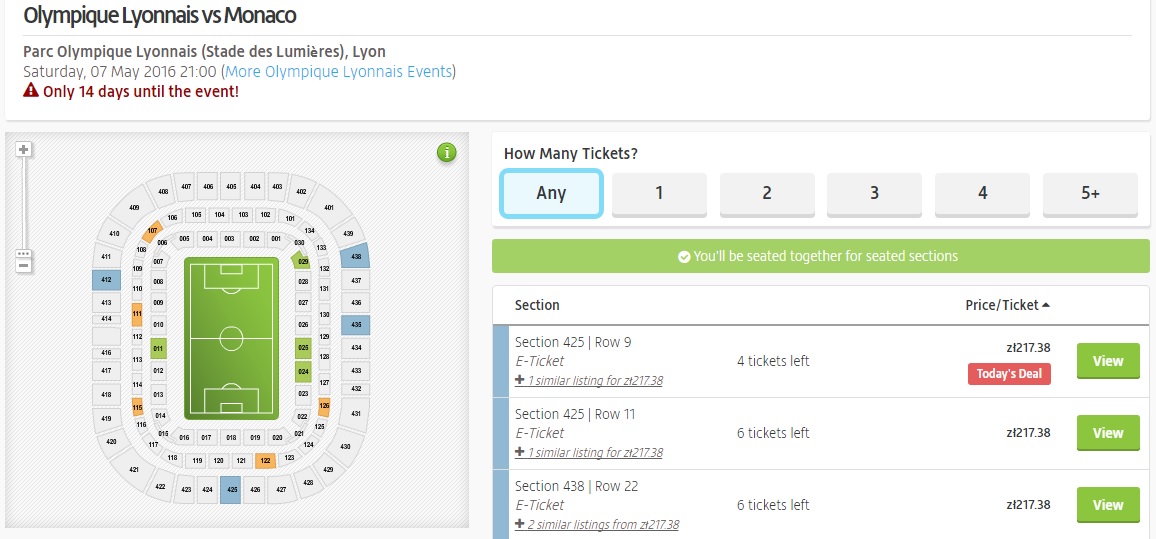The width and height of the screenshot is (1156, 539).
Task: Open the green info icon on the map
Action: point(446,153)
